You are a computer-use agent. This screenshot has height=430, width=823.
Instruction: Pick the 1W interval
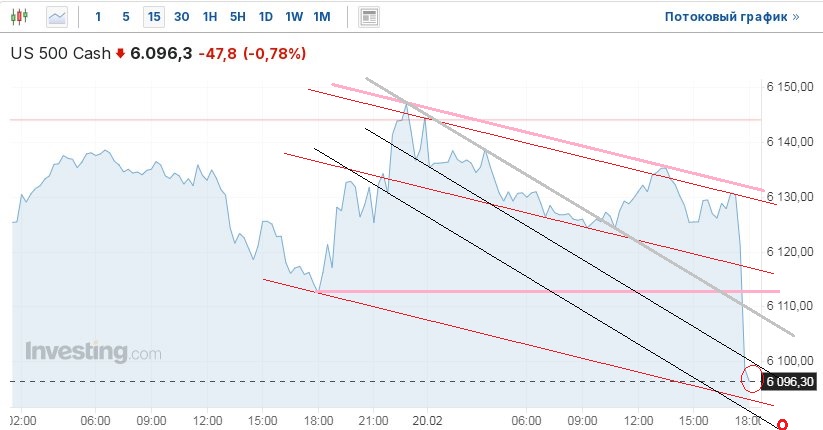pos(293,17)
